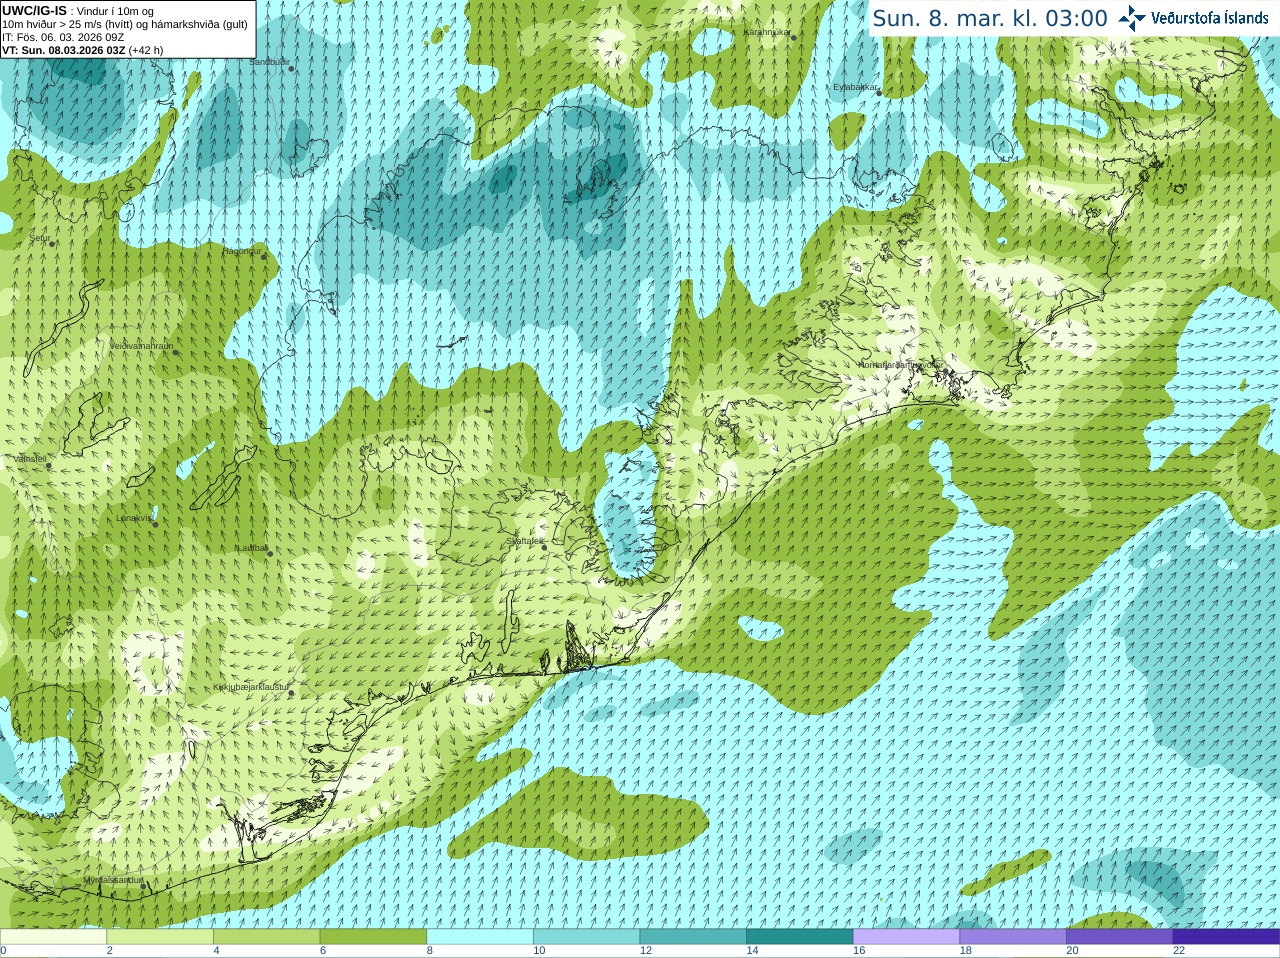This screenshot has width=1280, height=958.
Task: Click the 6–8 m/s olive green legend swatch
Action: (373, 937)
